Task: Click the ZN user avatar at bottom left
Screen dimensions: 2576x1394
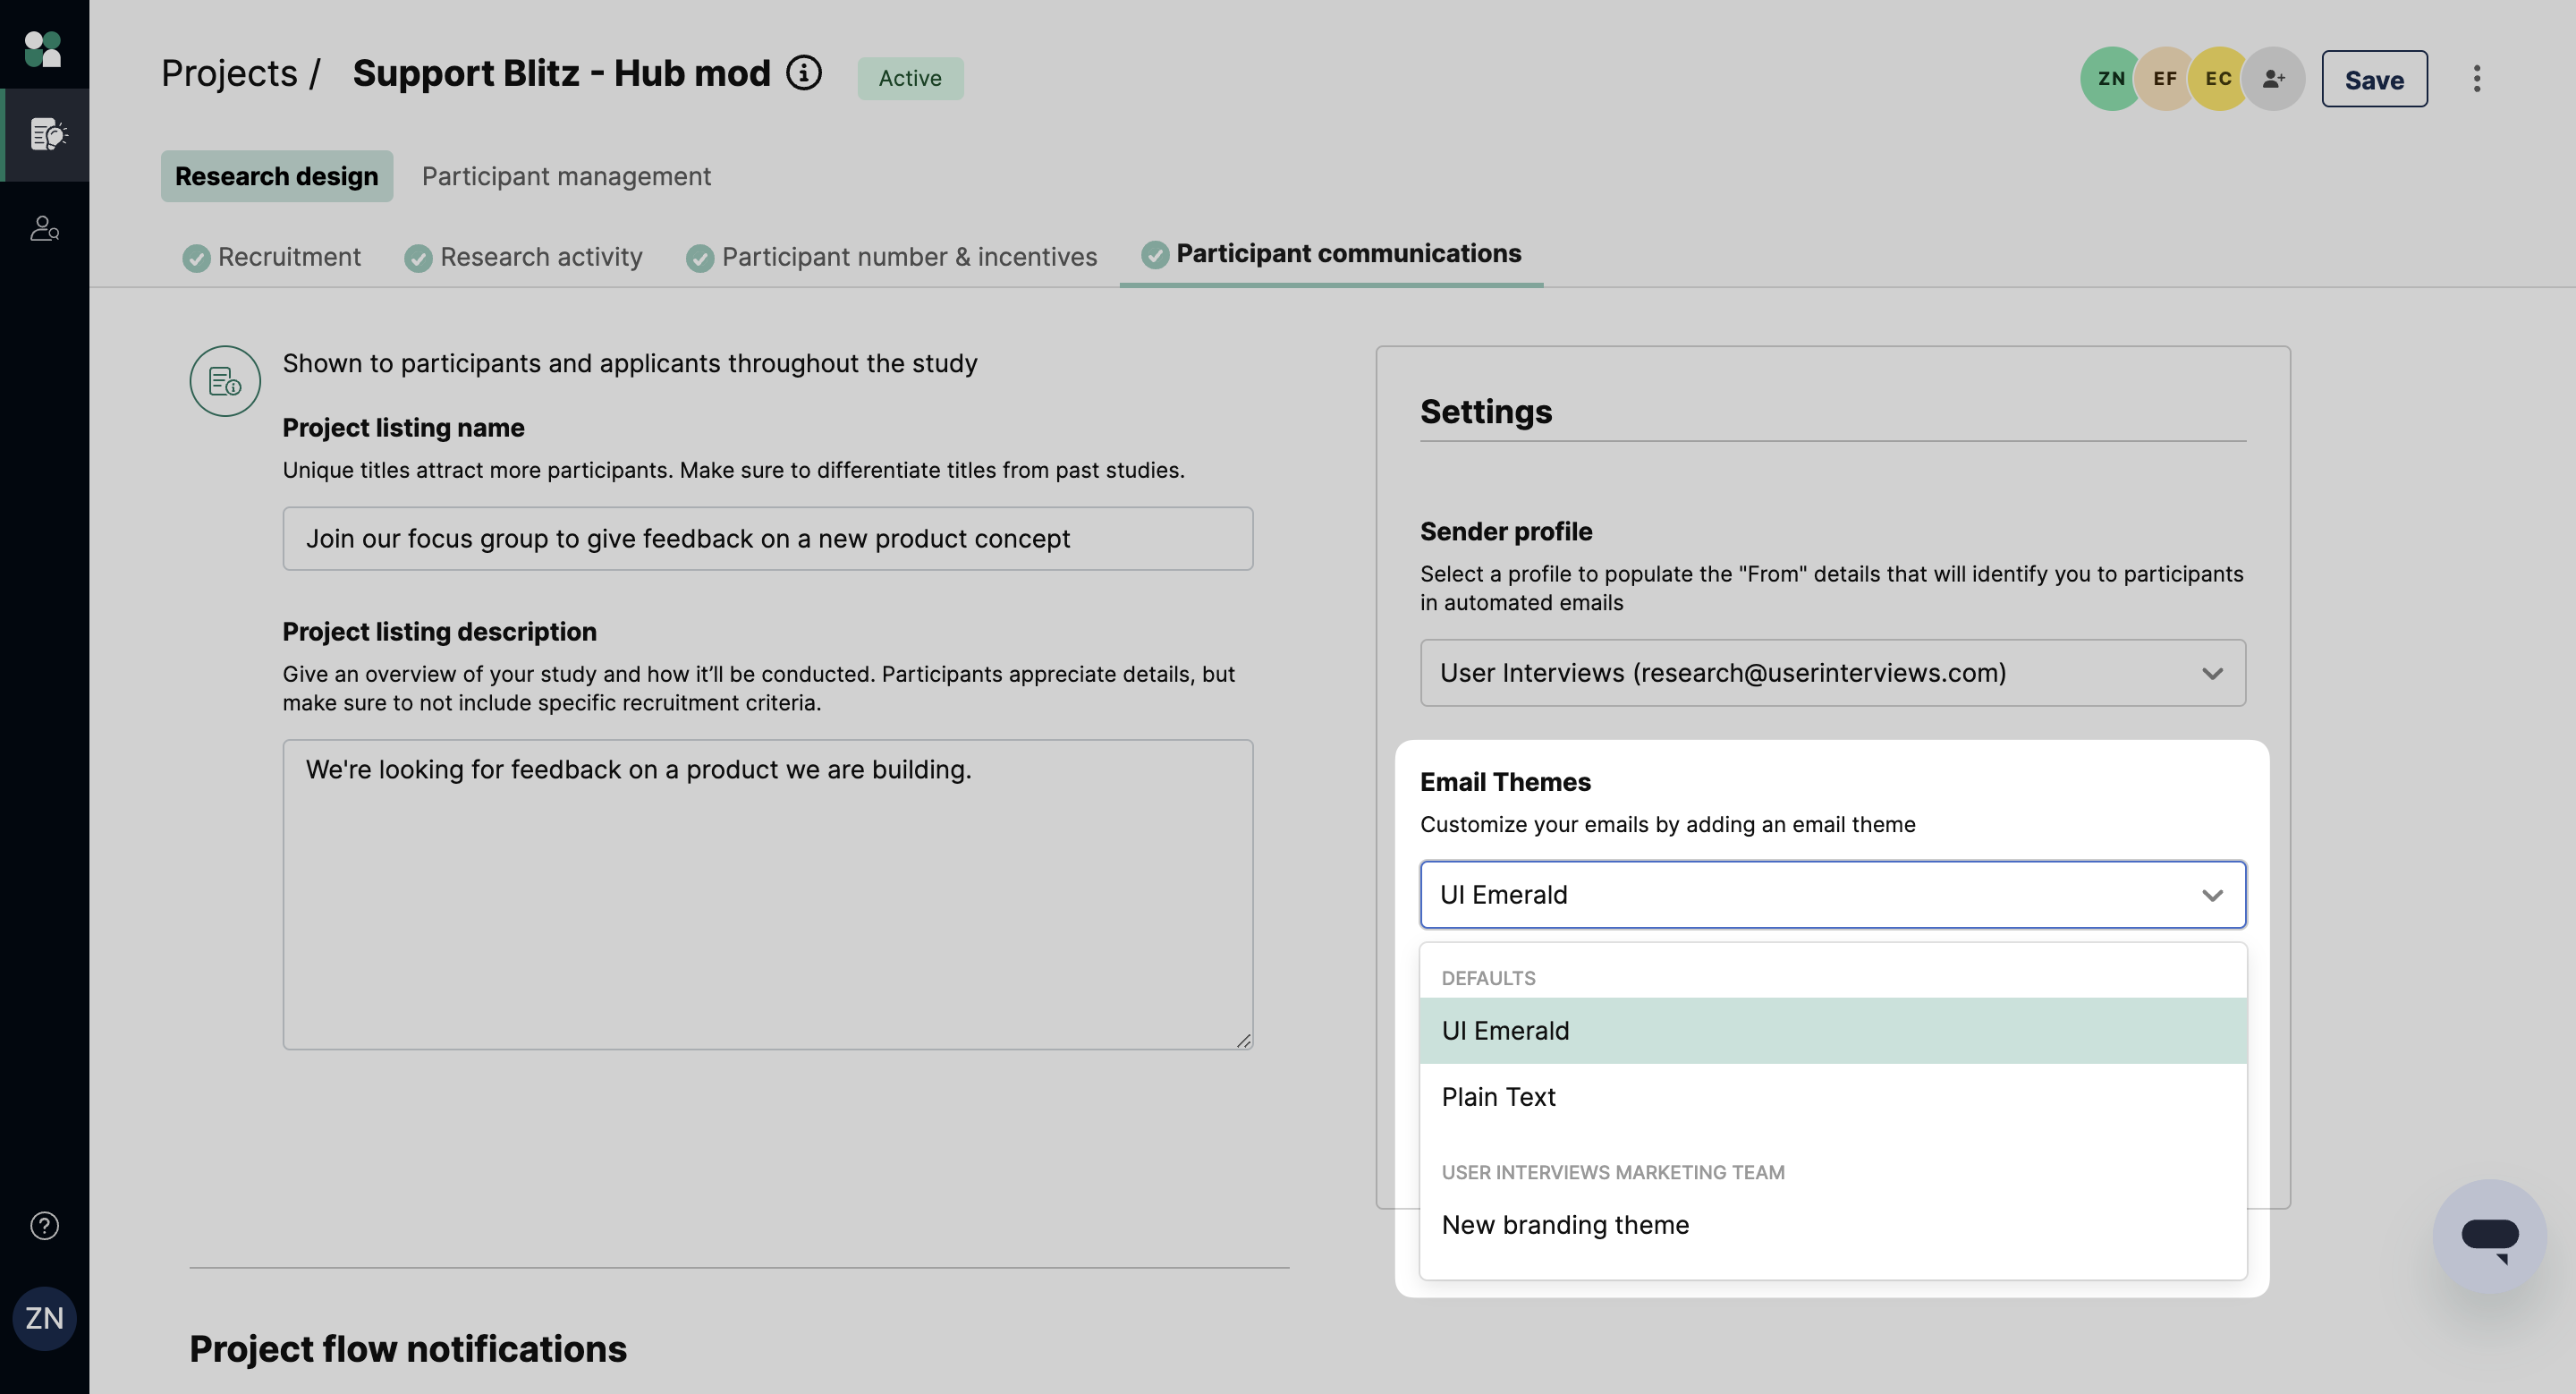Action: 44,1318
